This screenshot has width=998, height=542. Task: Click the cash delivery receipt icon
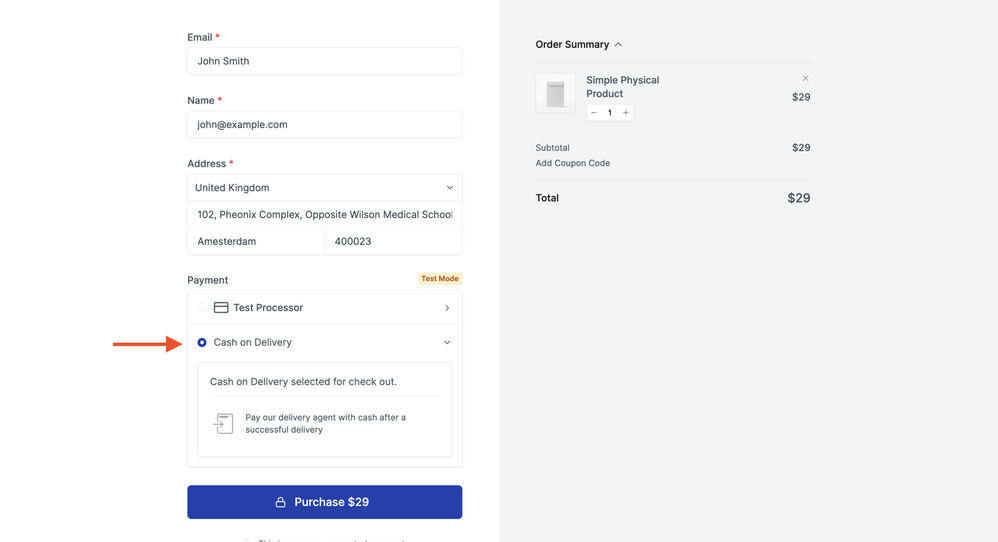point(223,423)
